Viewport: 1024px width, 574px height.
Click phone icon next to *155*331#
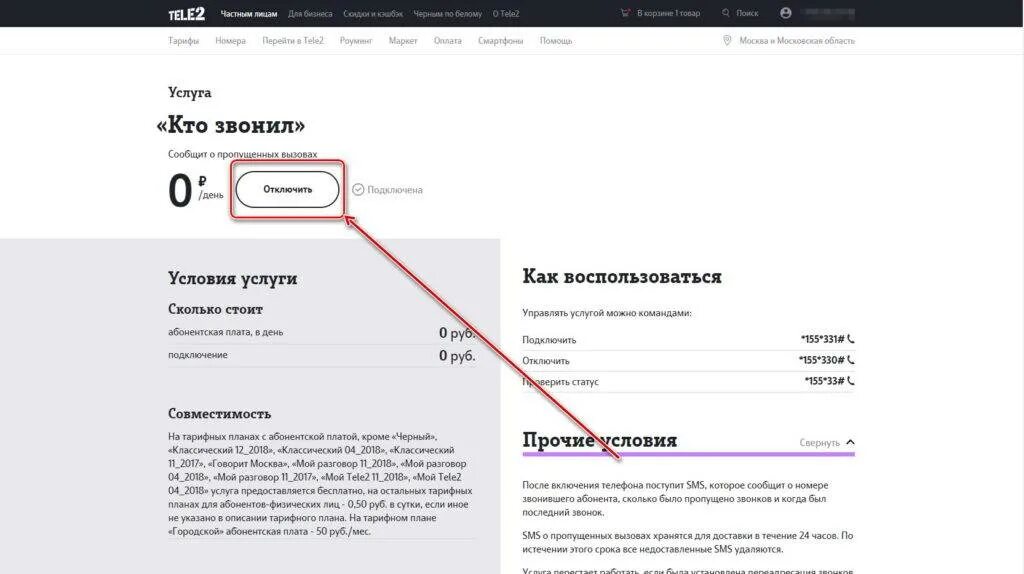click(850, 339)
